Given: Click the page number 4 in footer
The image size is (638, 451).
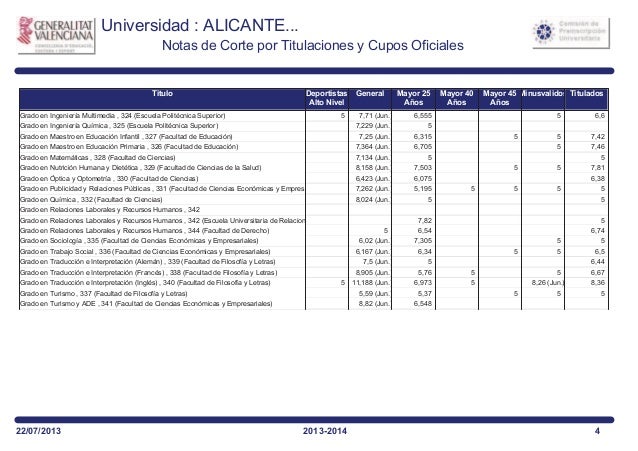Looking at the screenshot, I should point(597,431).
